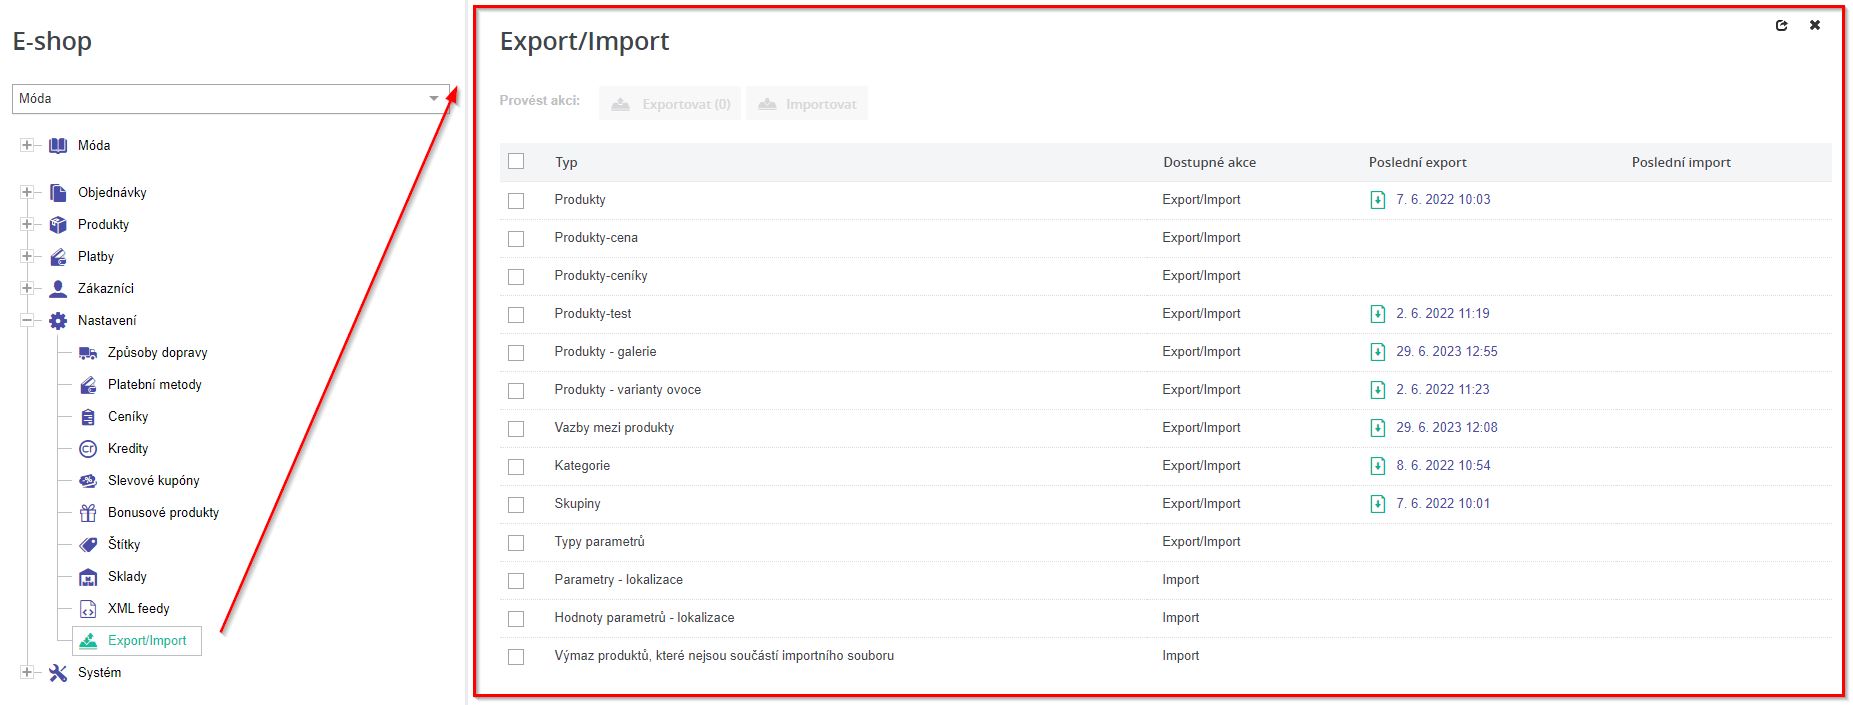1853x705 pixels.
Task: Click the Poslední export column header
Action: pos(1417,163)
